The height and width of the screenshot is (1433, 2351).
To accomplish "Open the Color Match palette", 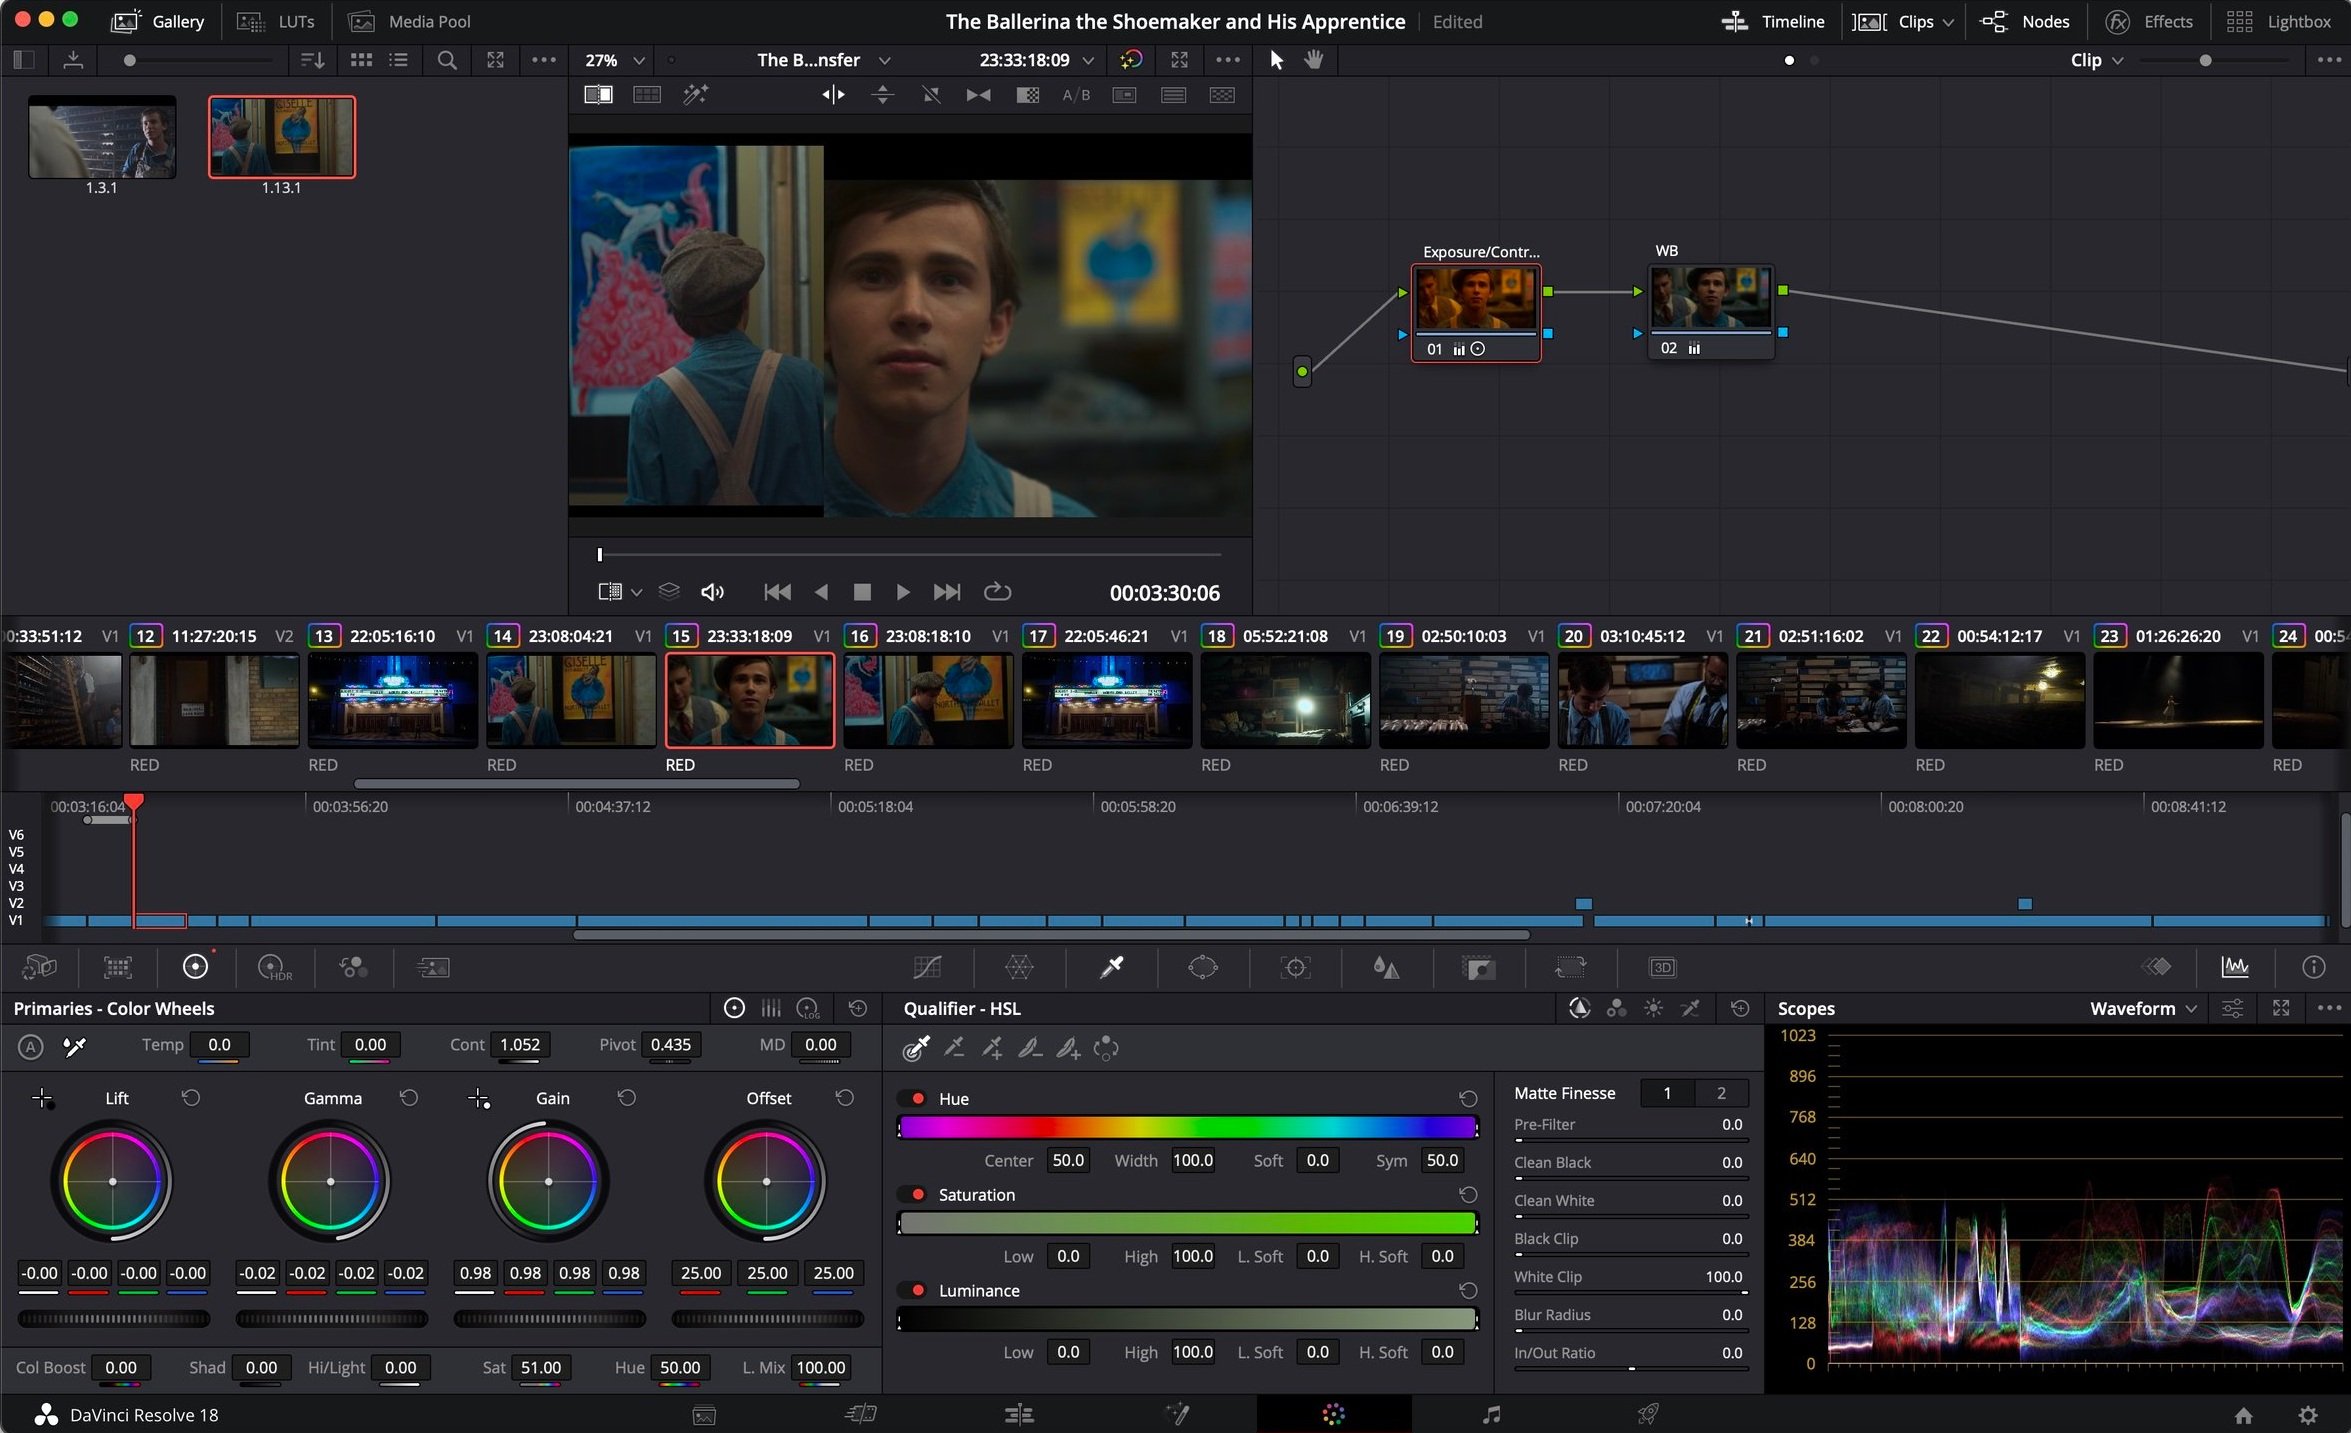I will tap(118, 967).
